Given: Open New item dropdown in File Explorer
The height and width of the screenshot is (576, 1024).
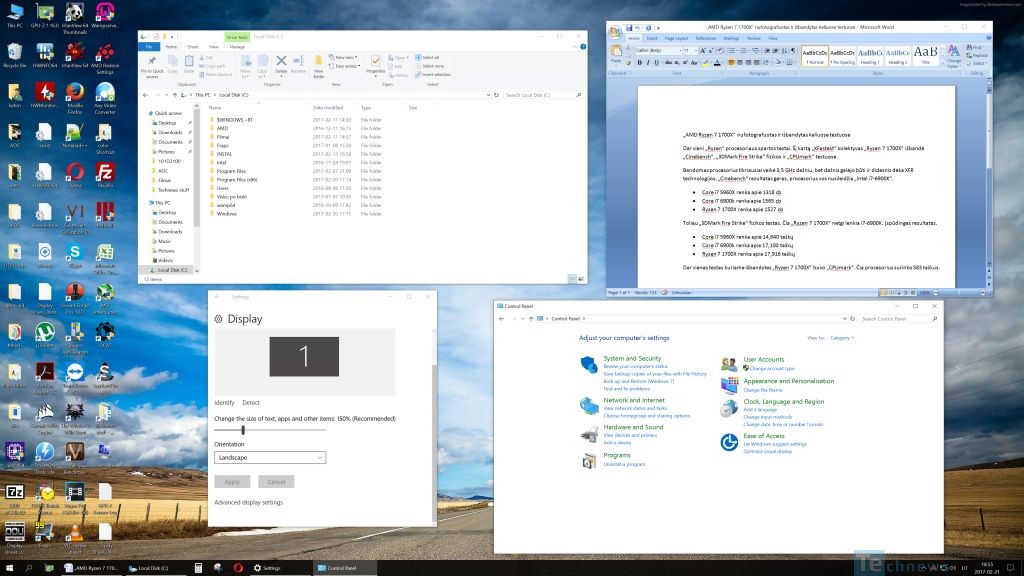Looking at the screenshot, I should [343, 57].
